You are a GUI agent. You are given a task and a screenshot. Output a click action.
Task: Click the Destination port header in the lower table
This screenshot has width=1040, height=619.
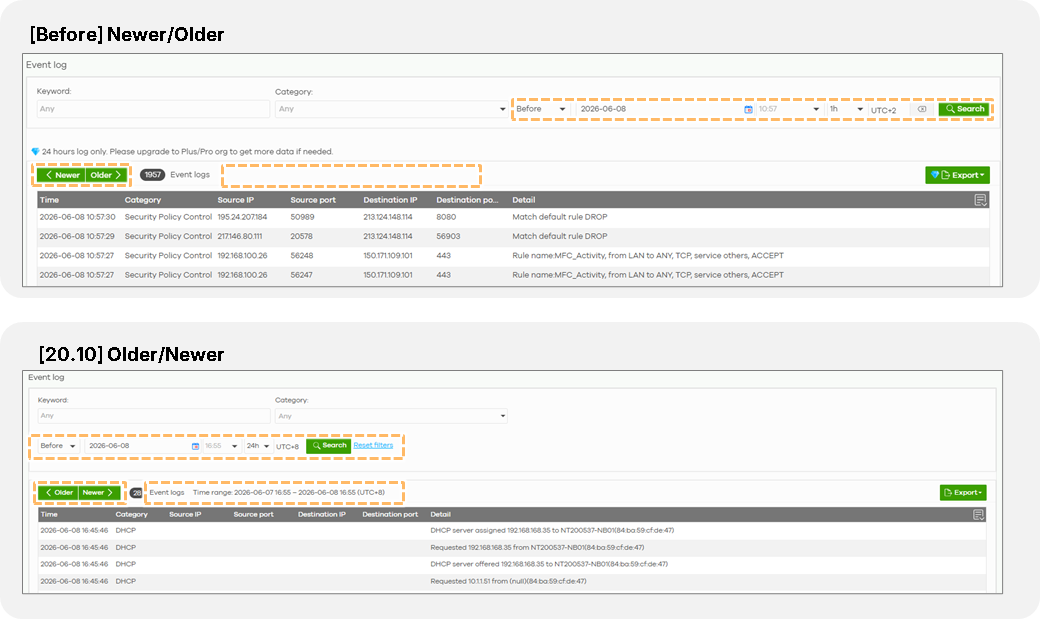tap(390, 514)
